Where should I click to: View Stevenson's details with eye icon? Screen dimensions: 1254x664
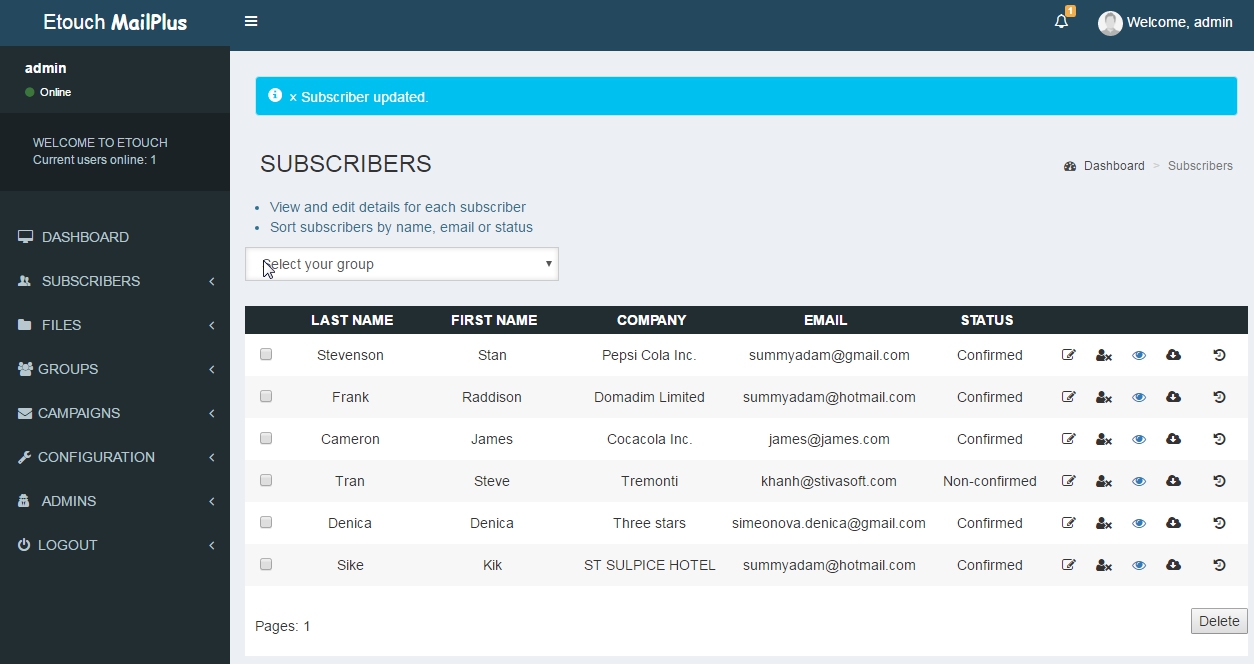click(1139, 355)
